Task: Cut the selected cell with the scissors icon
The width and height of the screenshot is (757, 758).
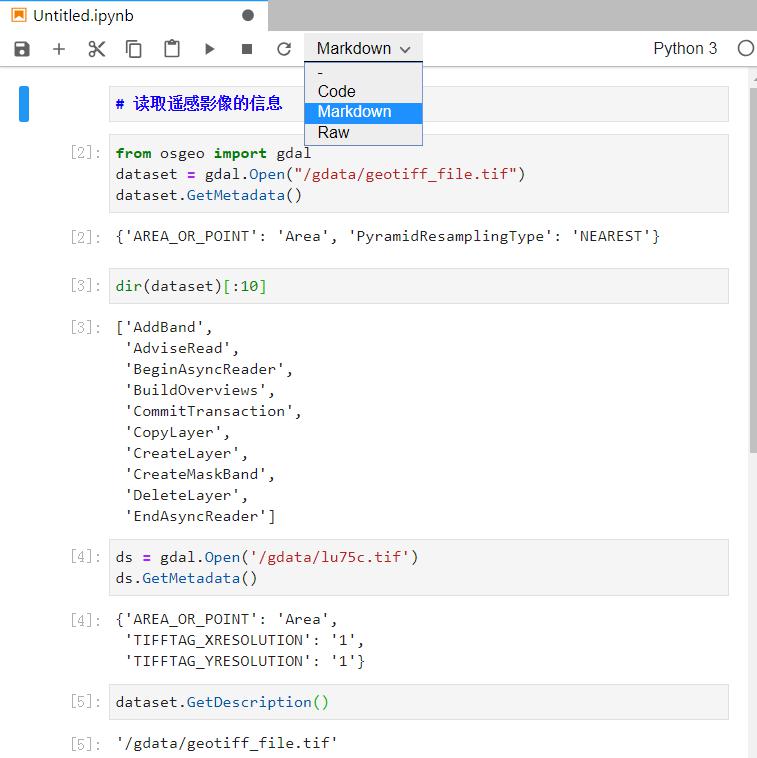Action: (96, 49)
